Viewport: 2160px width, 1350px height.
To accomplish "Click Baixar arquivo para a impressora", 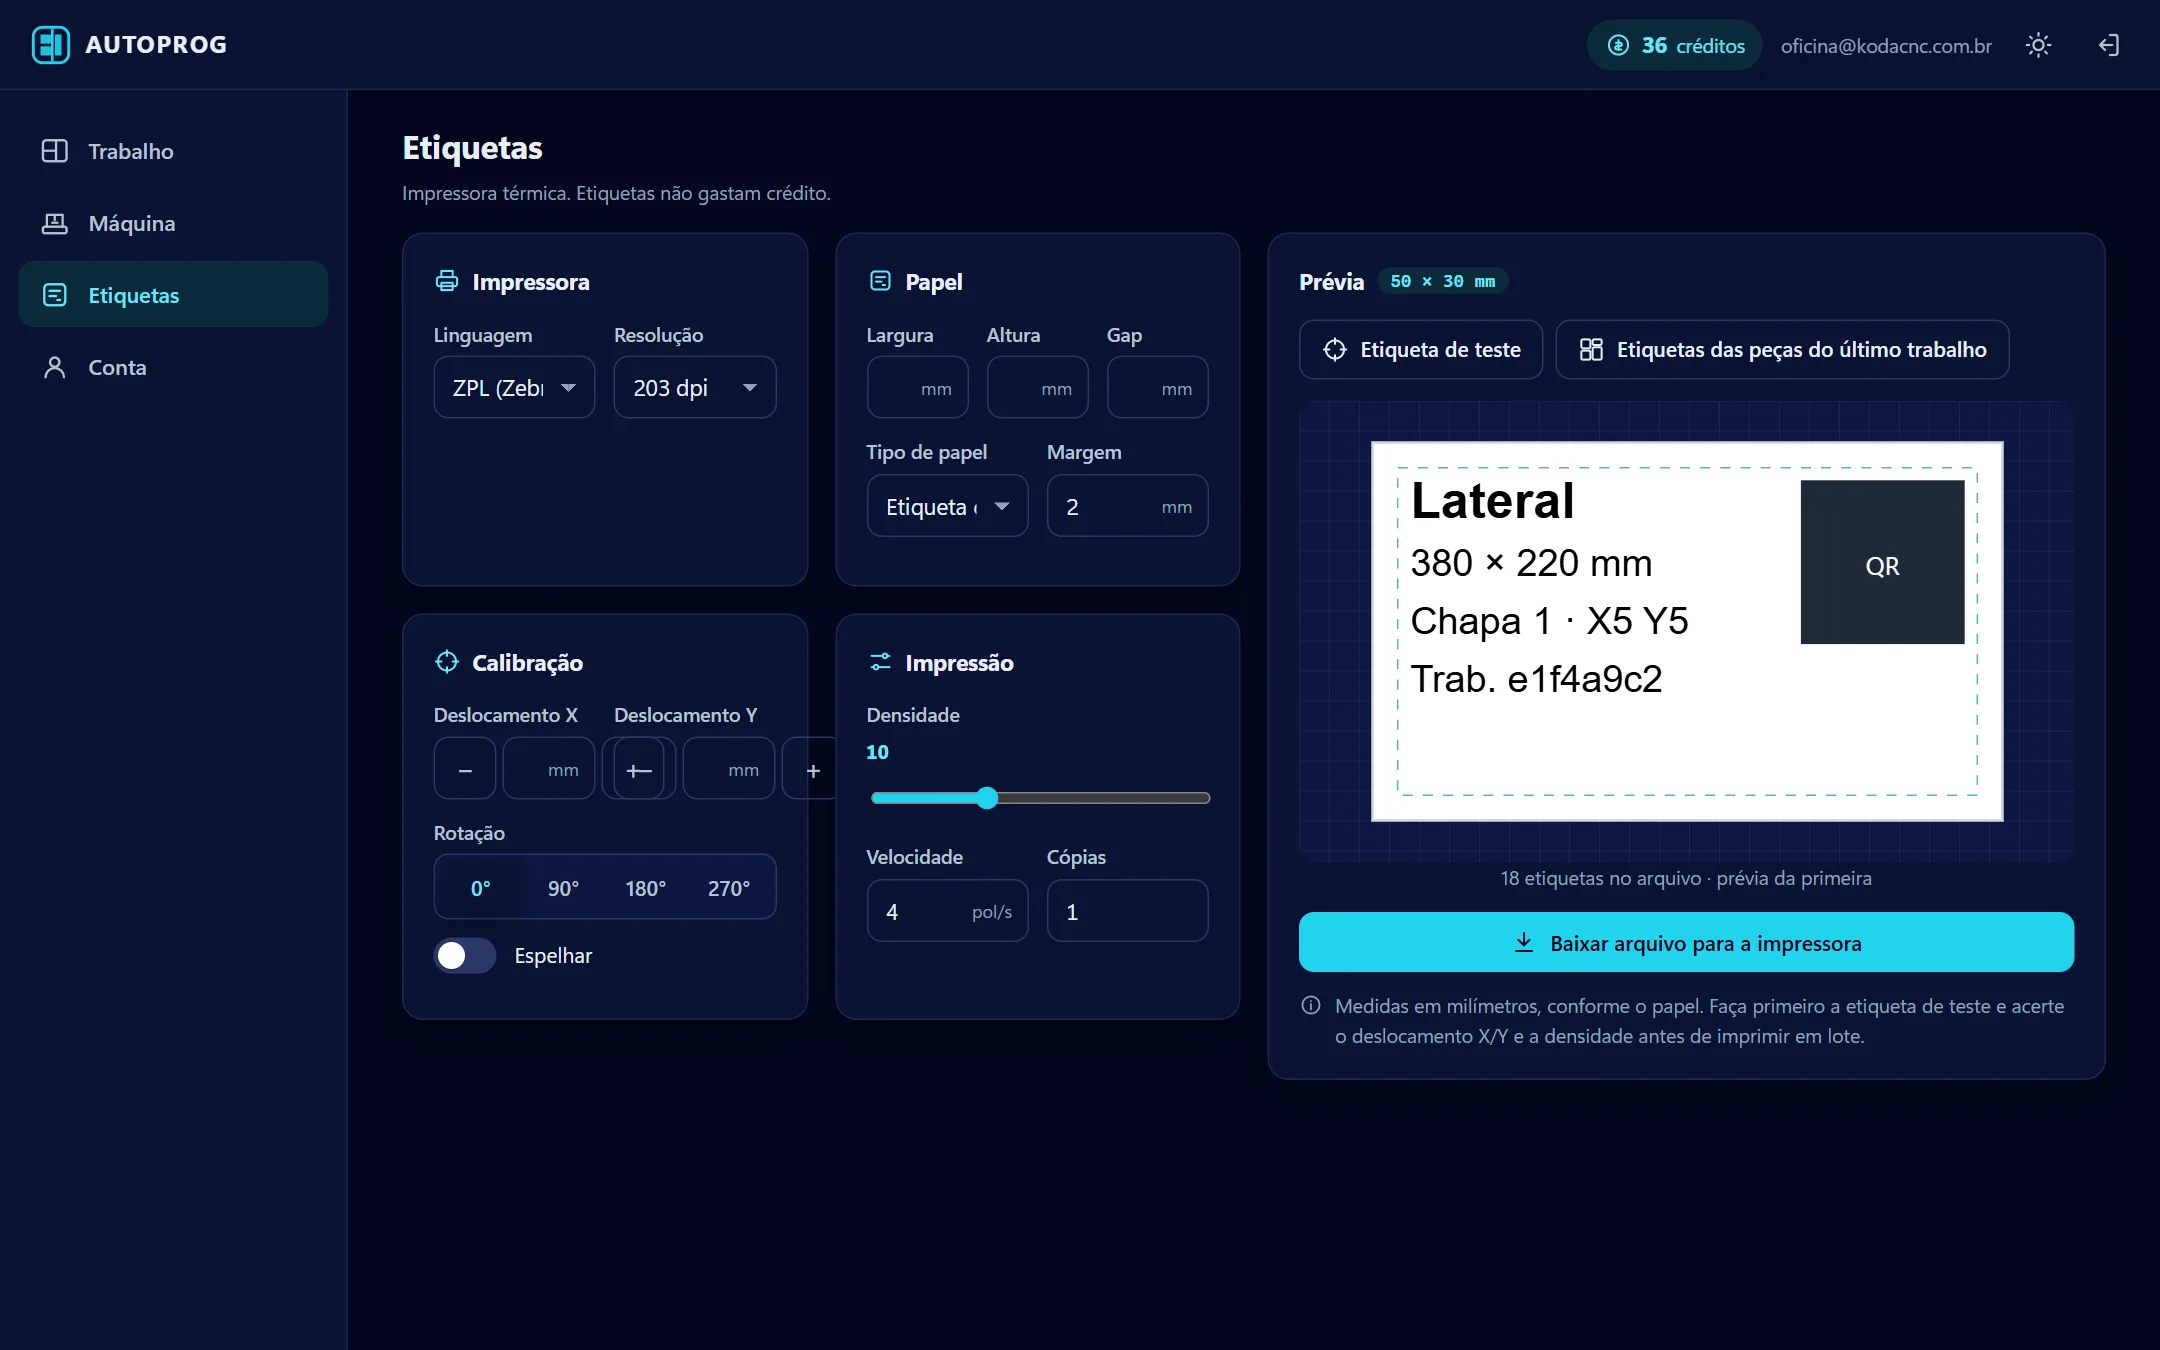I will click(1686, 942).
